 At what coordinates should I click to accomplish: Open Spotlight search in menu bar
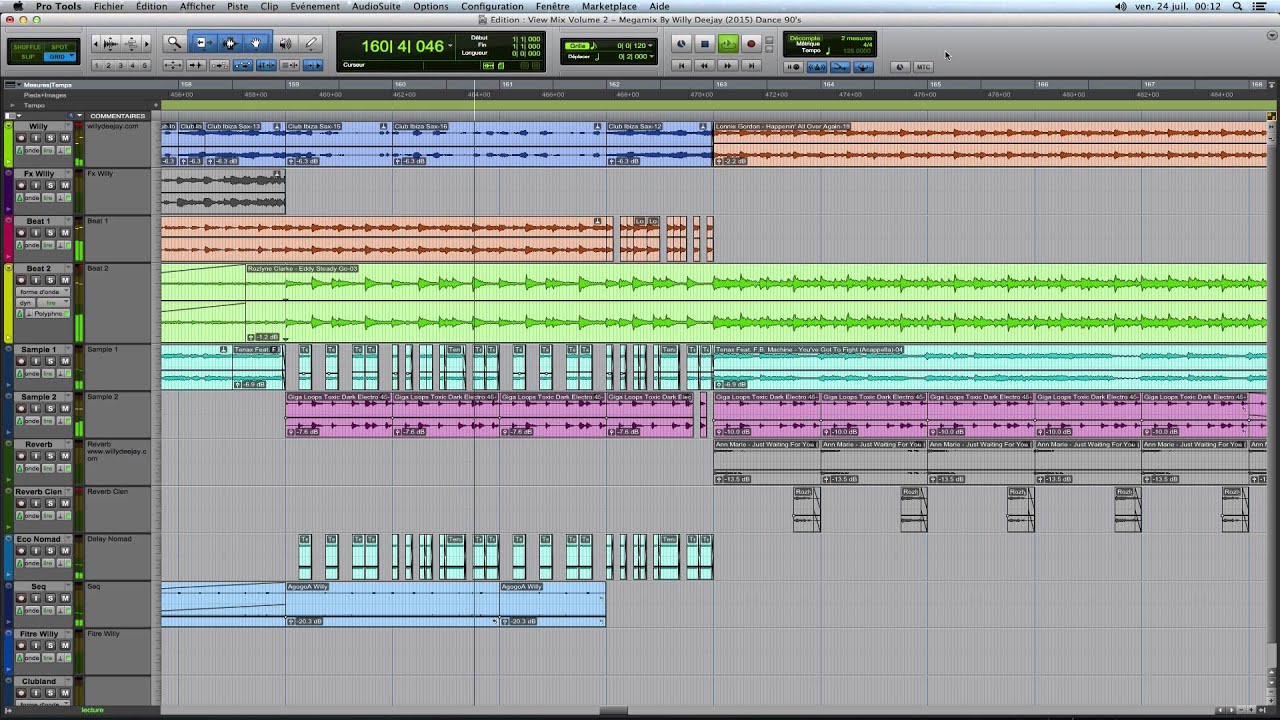pyautogui.click(x=1238, y=6)
